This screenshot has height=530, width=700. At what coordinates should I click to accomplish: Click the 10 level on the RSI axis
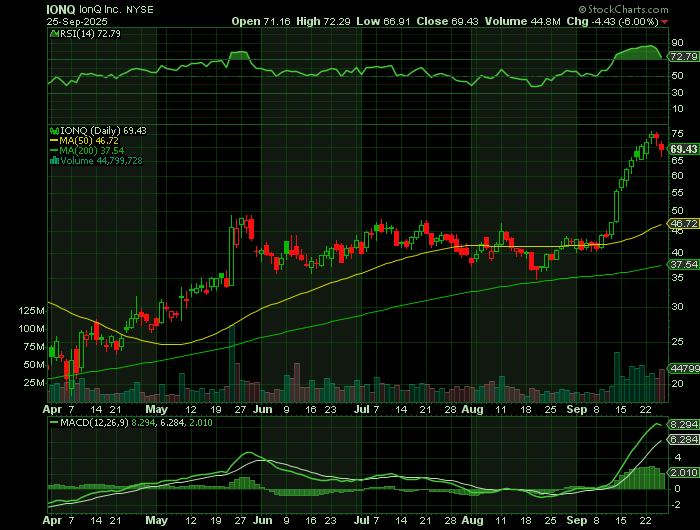pyautogui.click(x=677, y=109)
